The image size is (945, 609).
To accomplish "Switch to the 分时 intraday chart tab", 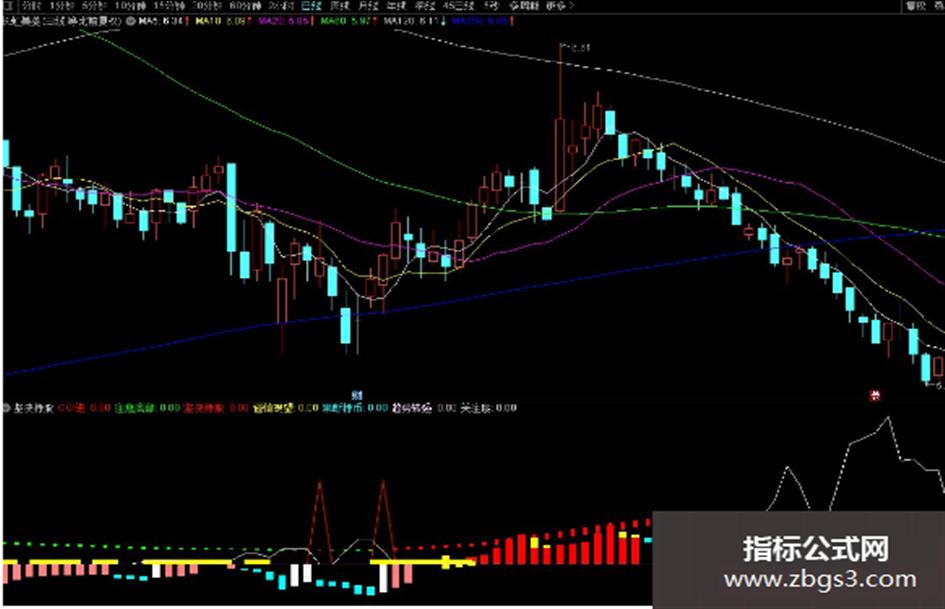I will 31,6.
